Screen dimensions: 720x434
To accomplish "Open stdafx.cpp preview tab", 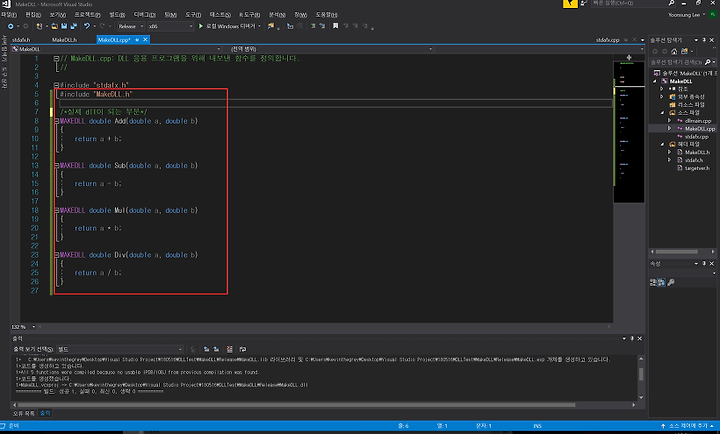I will click(x=607, y=40).
